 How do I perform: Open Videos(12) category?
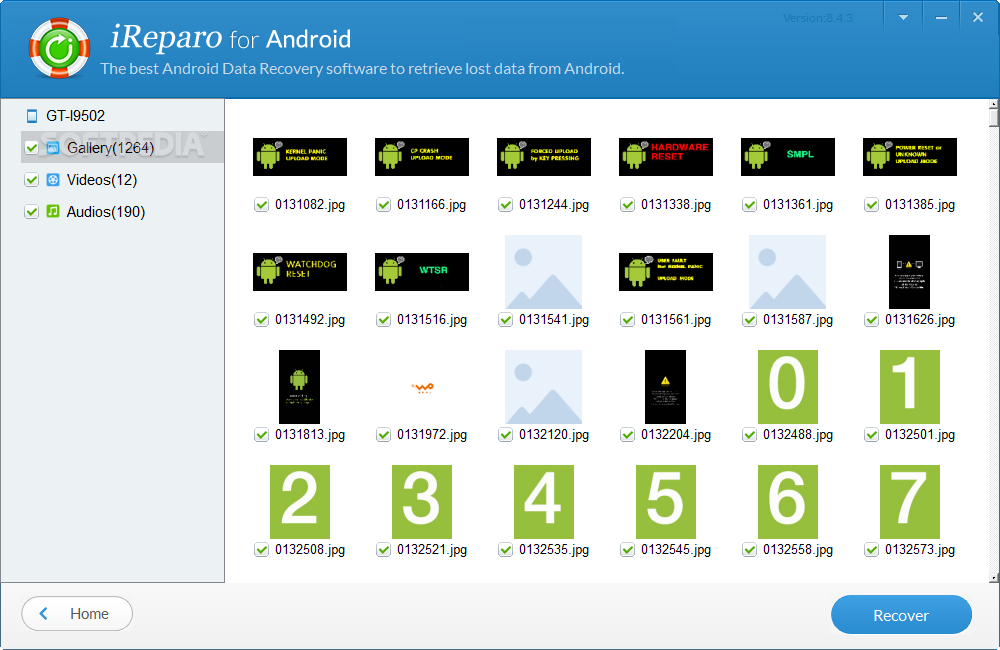tap(102, 180)
